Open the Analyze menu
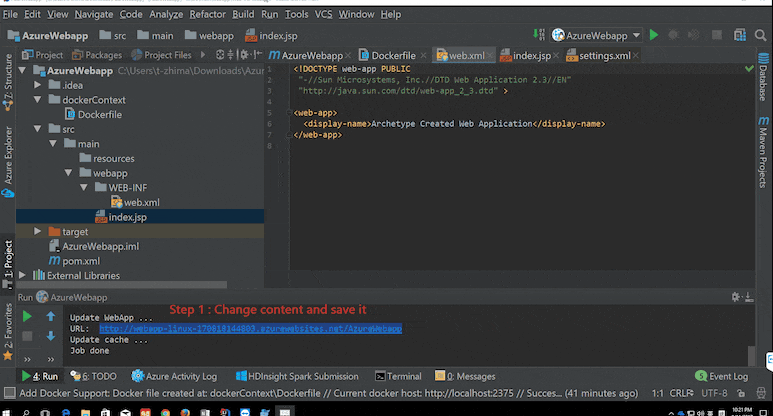 (166, 14)
